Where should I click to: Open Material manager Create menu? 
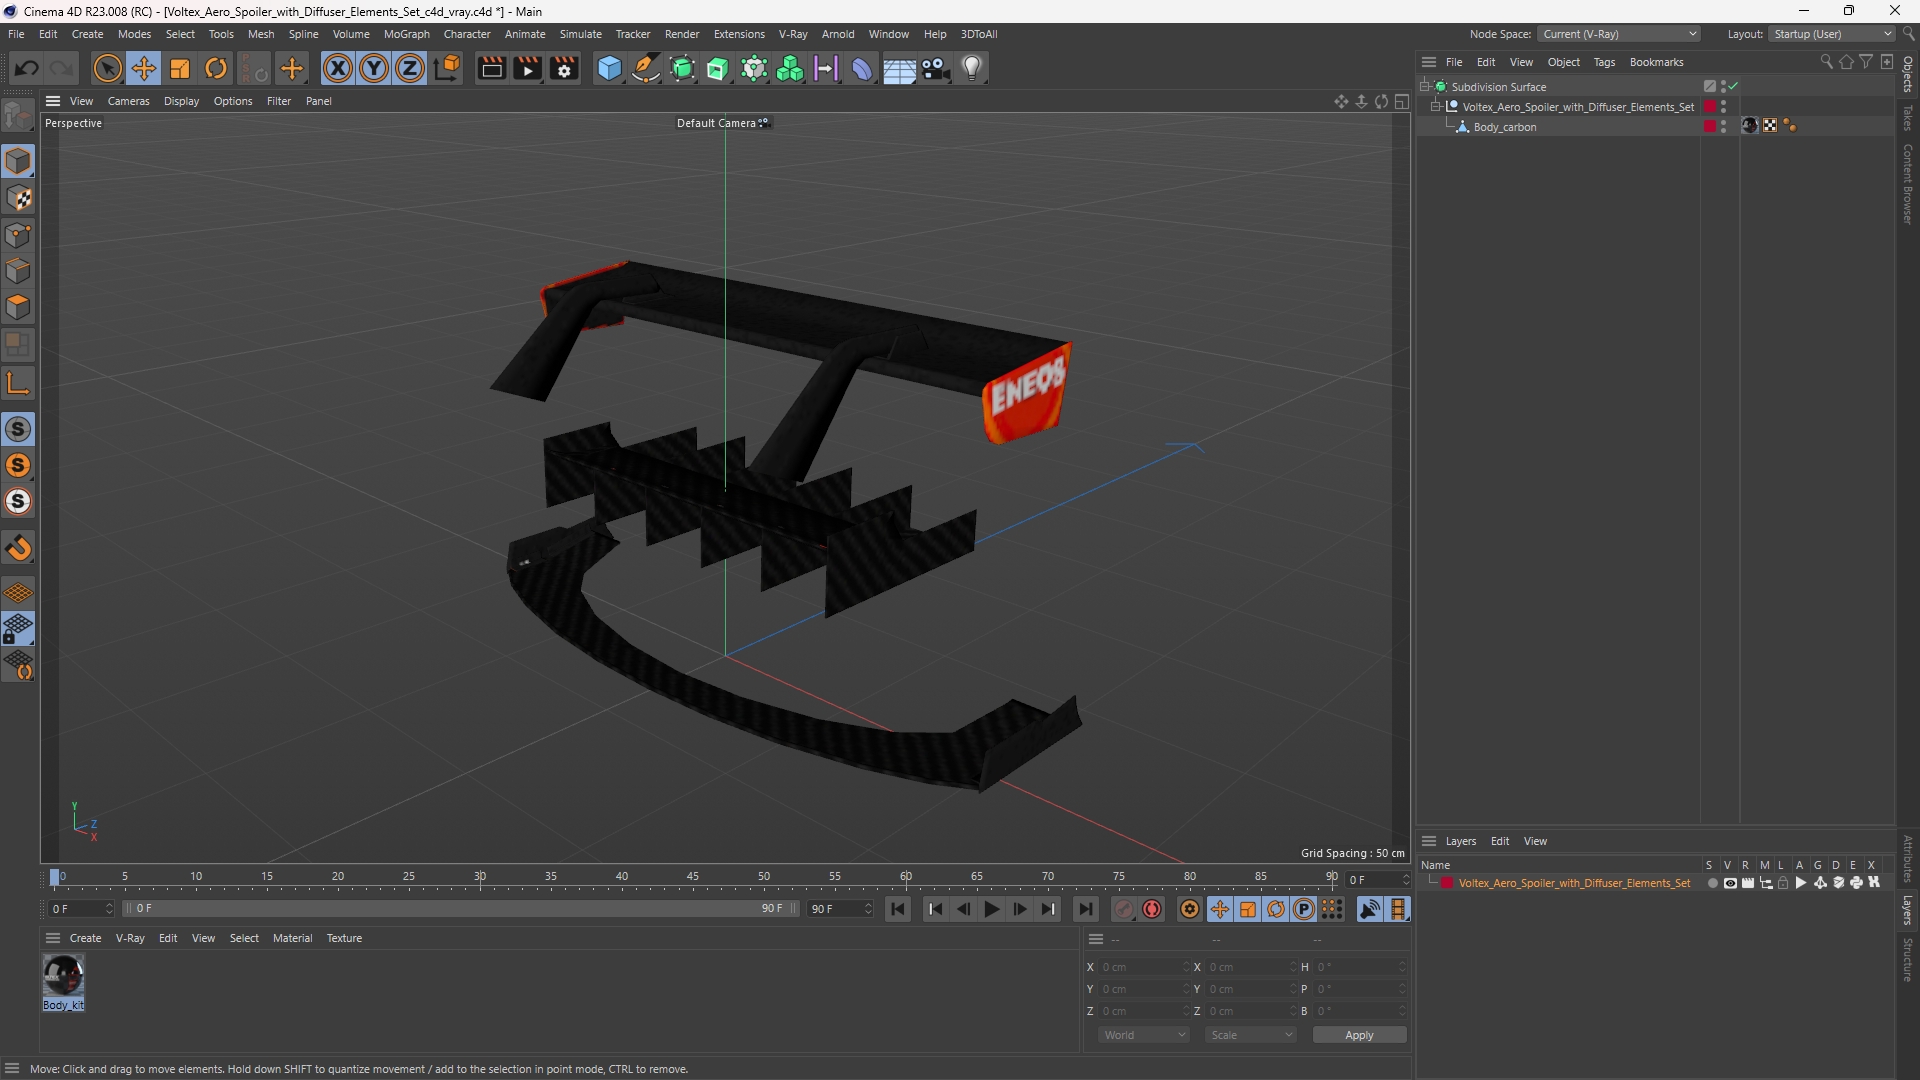point(85,938)
